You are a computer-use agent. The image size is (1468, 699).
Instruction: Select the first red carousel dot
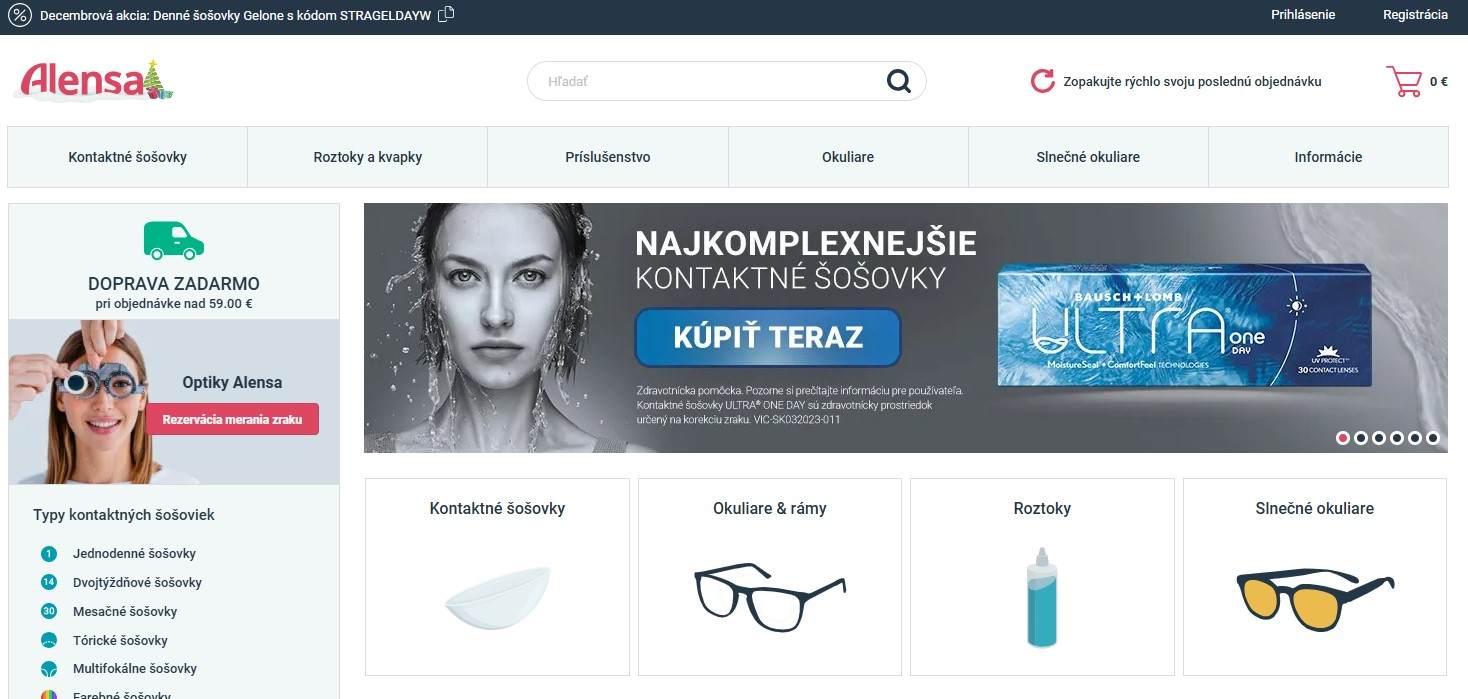click(1343, 437)
